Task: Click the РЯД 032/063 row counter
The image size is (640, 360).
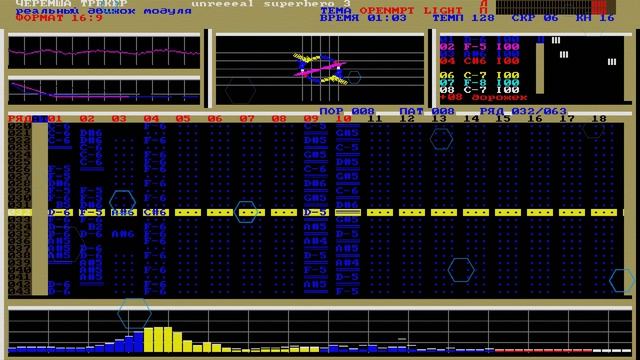Action: [523, 111]
